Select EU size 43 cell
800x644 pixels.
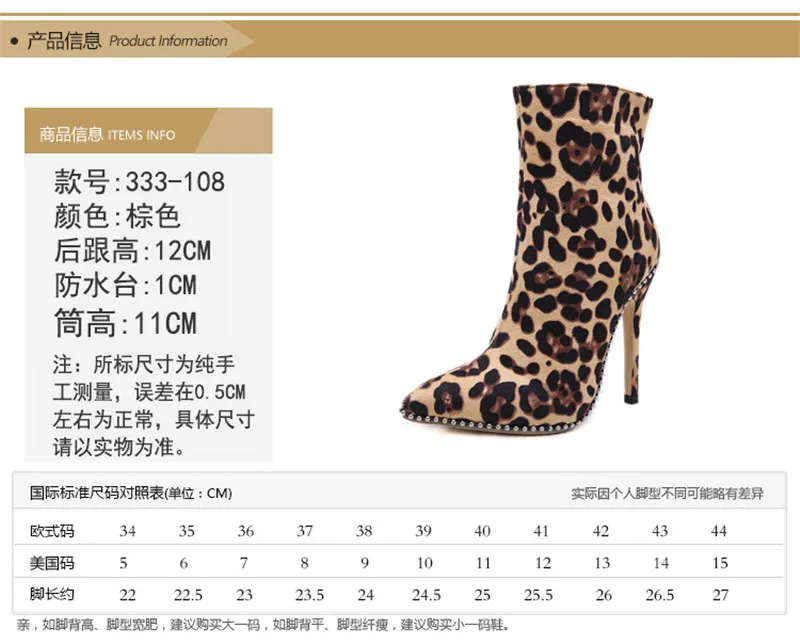tap(660, 531)
